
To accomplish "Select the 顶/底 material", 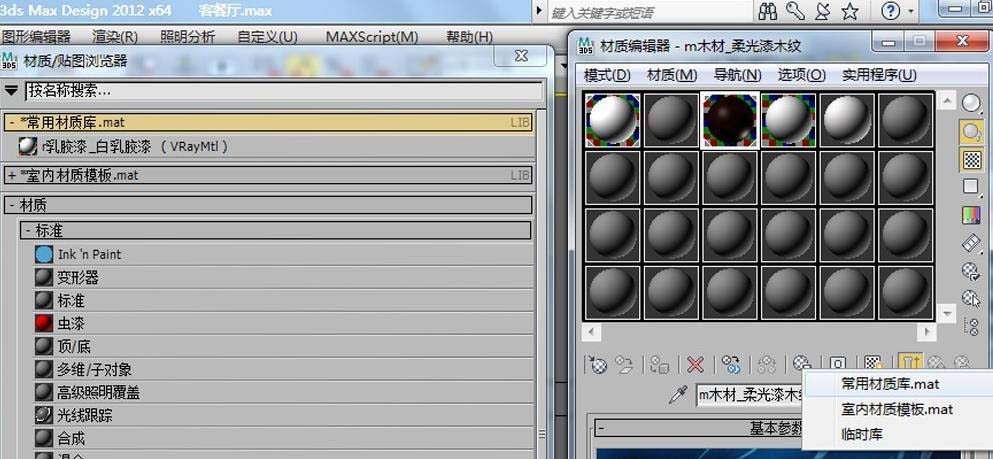I will coord(284,346).
